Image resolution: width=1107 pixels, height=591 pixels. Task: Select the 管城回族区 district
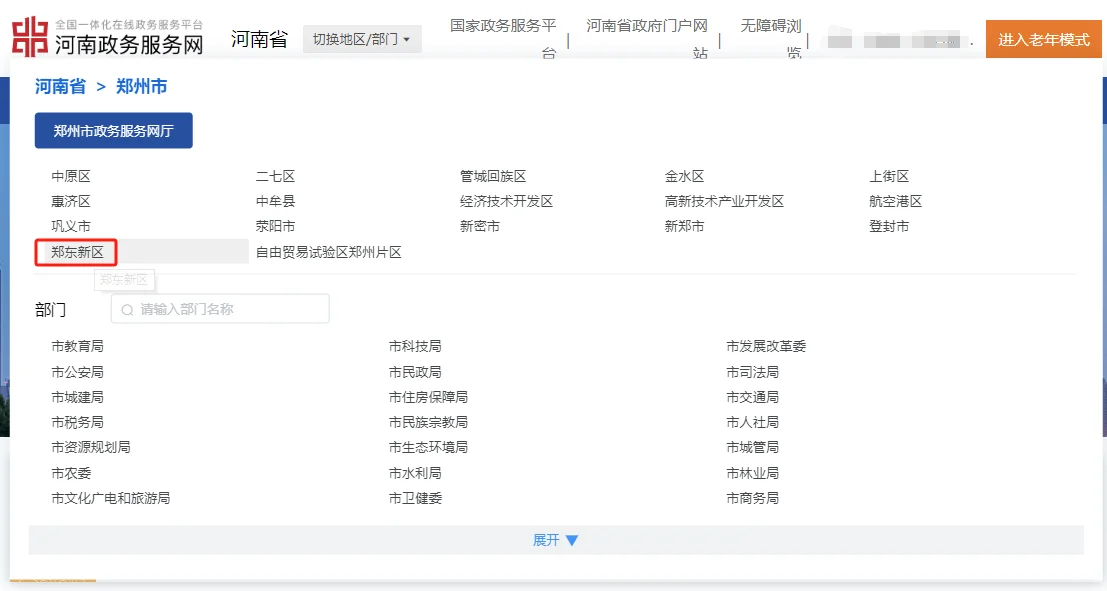(x=493, y=177)
